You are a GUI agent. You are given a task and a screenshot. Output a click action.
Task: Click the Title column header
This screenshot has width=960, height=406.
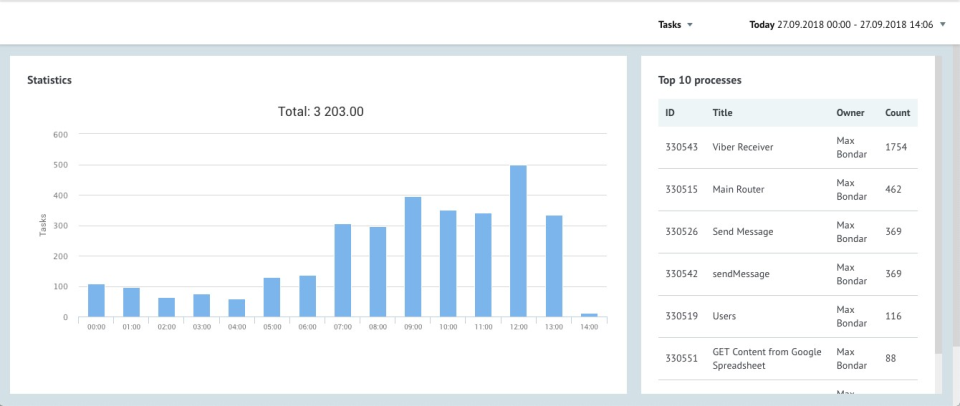tap(722, 113)
